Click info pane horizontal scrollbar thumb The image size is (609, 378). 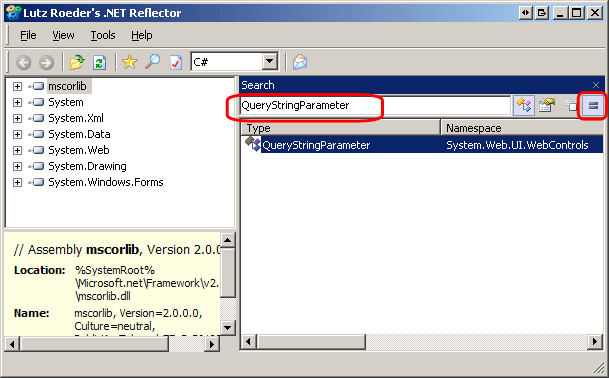(x=94, y=344)
